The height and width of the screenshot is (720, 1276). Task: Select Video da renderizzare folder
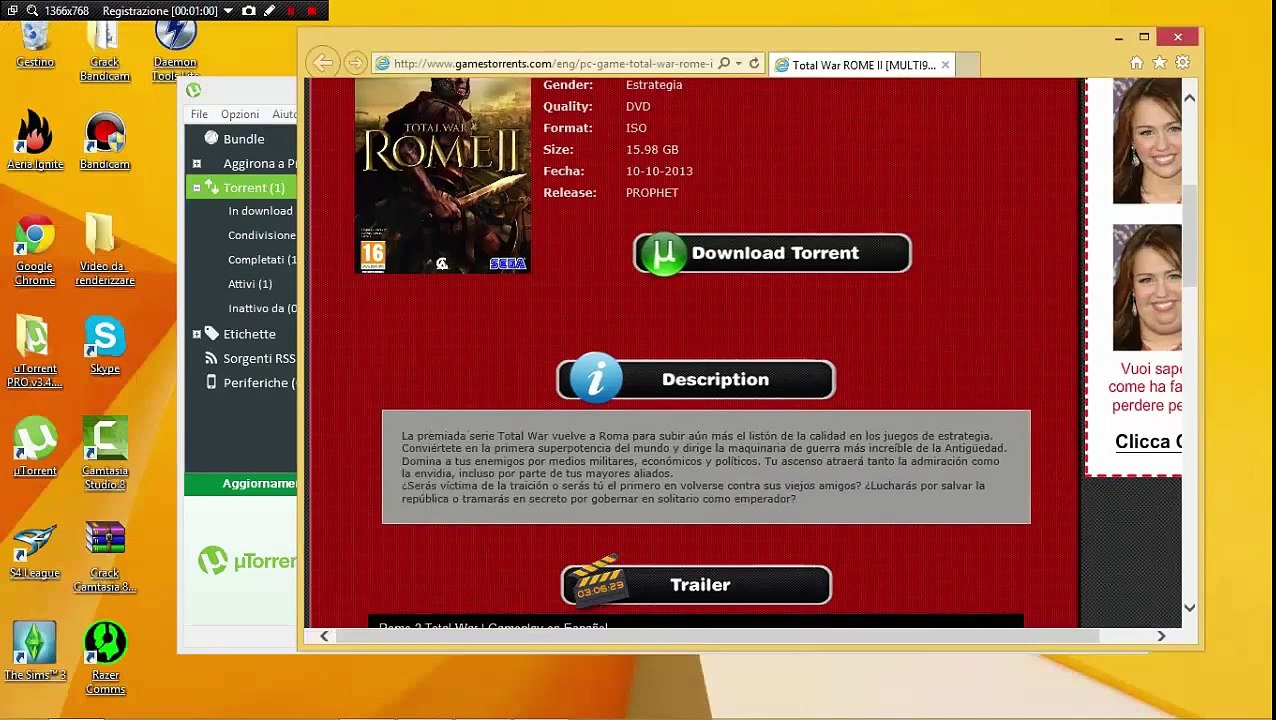(x=105, y=250)
